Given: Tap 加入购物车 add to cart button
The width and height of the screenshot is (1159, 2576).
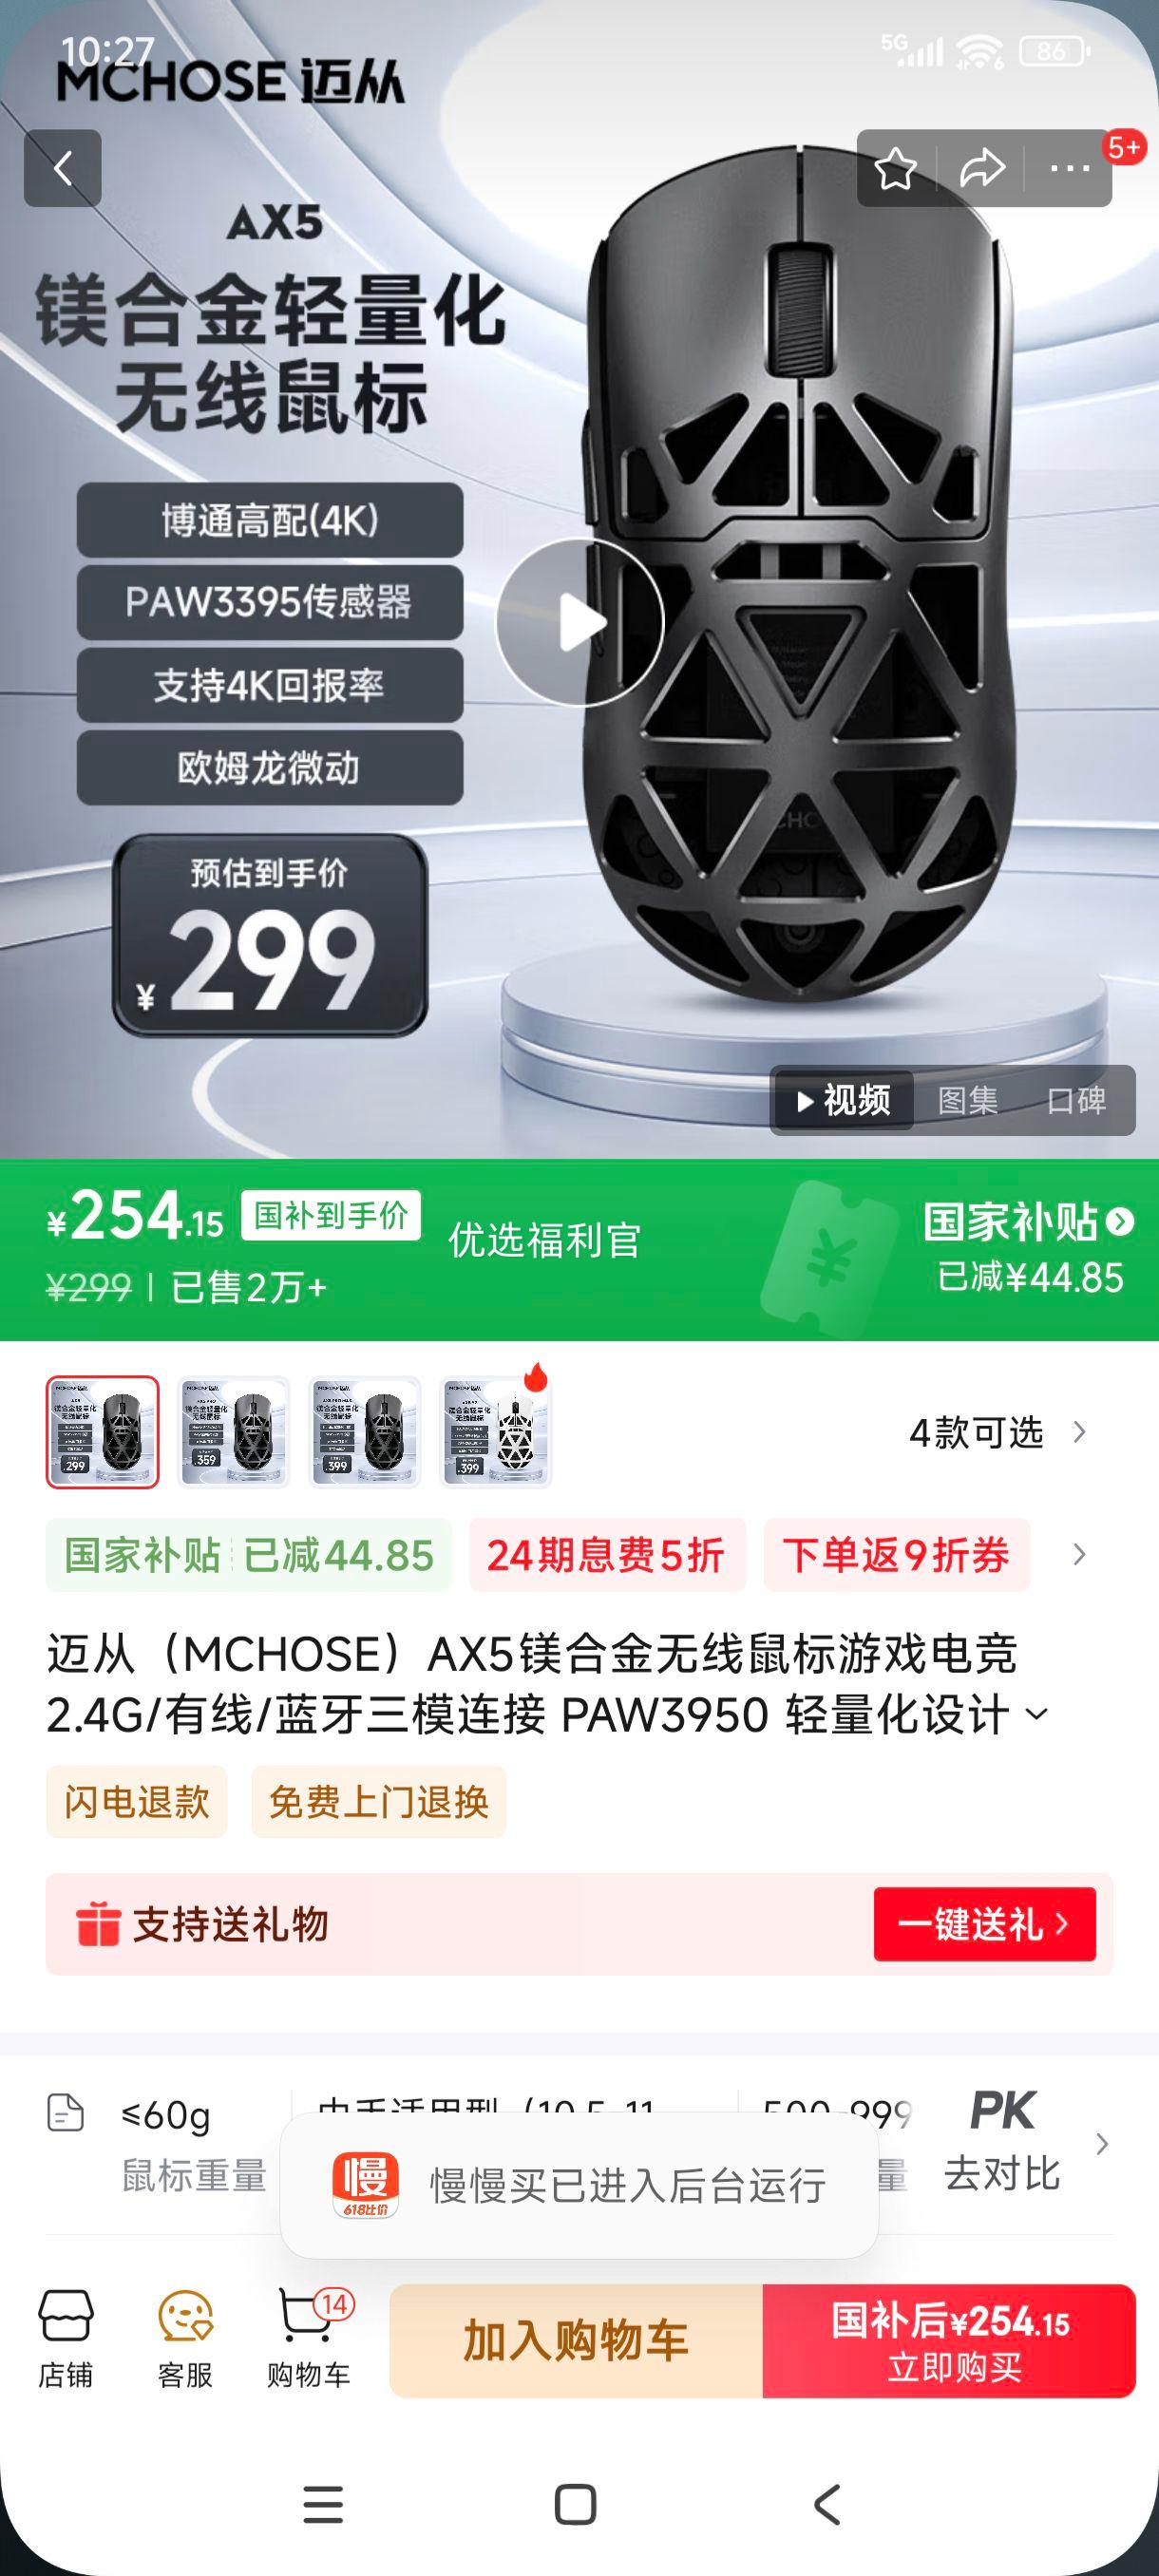Looking at the screenshot, I should click(x=576, y=2340).
